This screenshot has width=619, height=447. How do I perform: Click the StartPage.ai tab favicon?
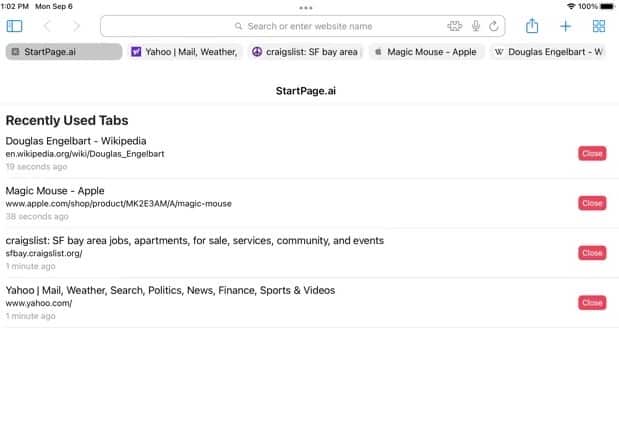point(15,52)
